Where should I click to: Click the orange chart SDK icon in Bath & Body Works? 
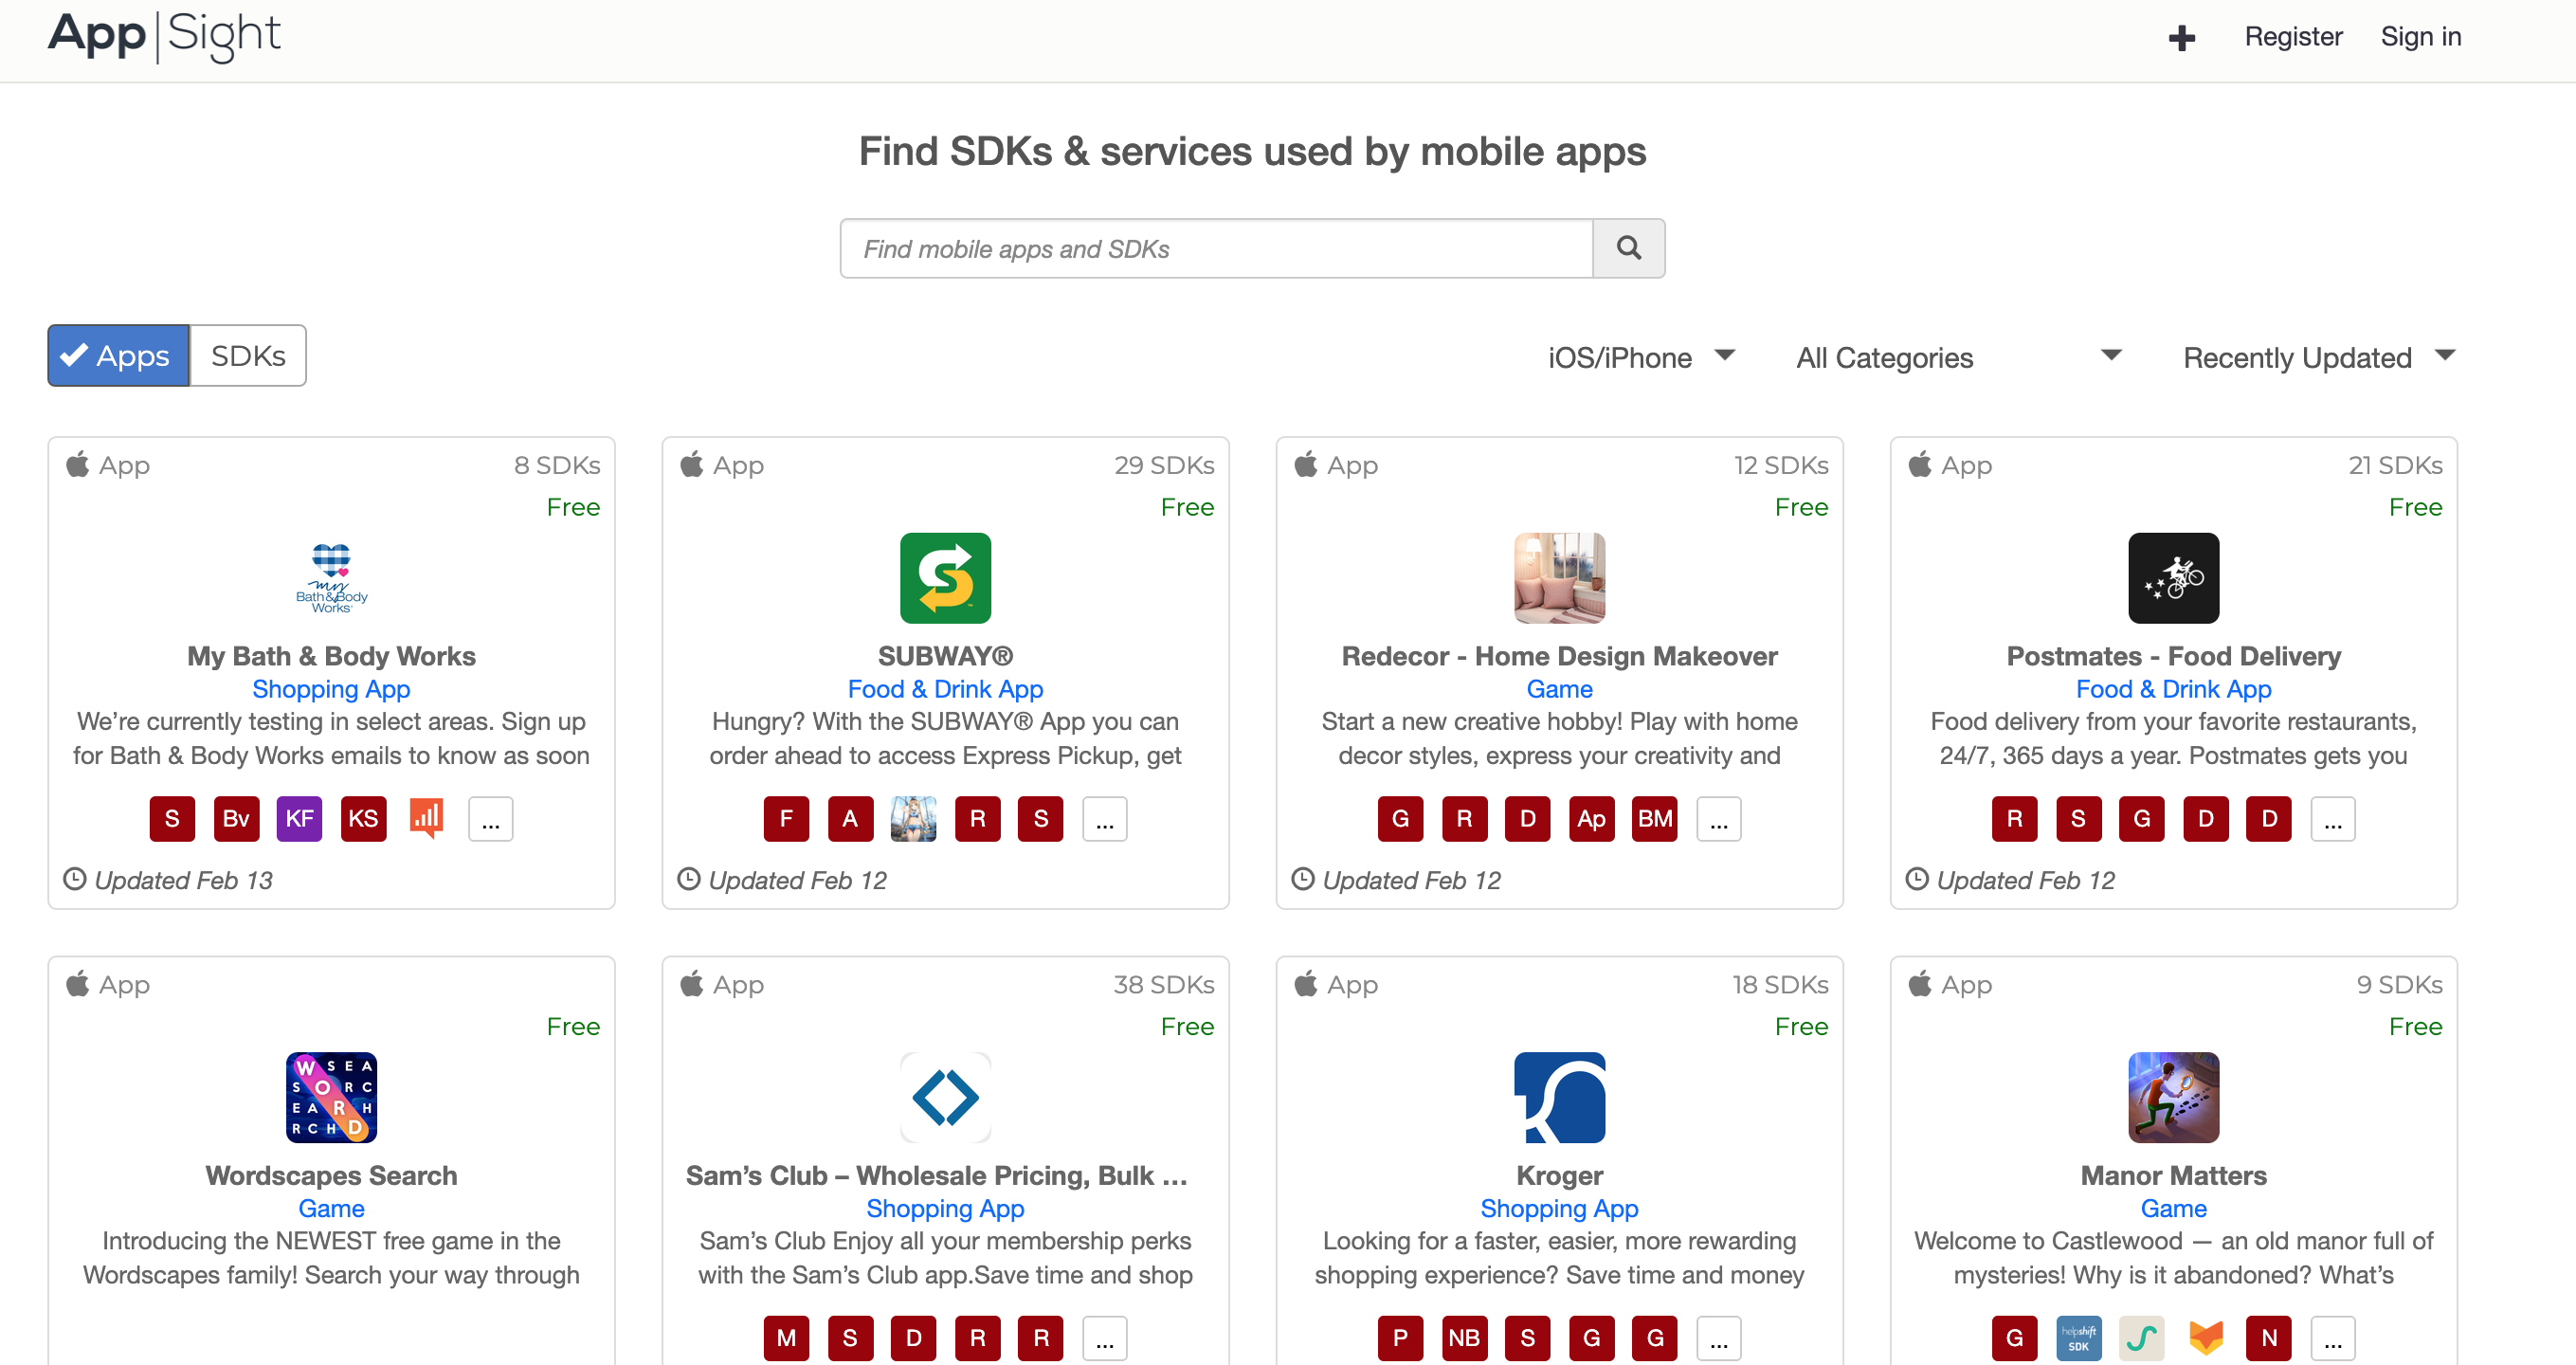point(427,819)
